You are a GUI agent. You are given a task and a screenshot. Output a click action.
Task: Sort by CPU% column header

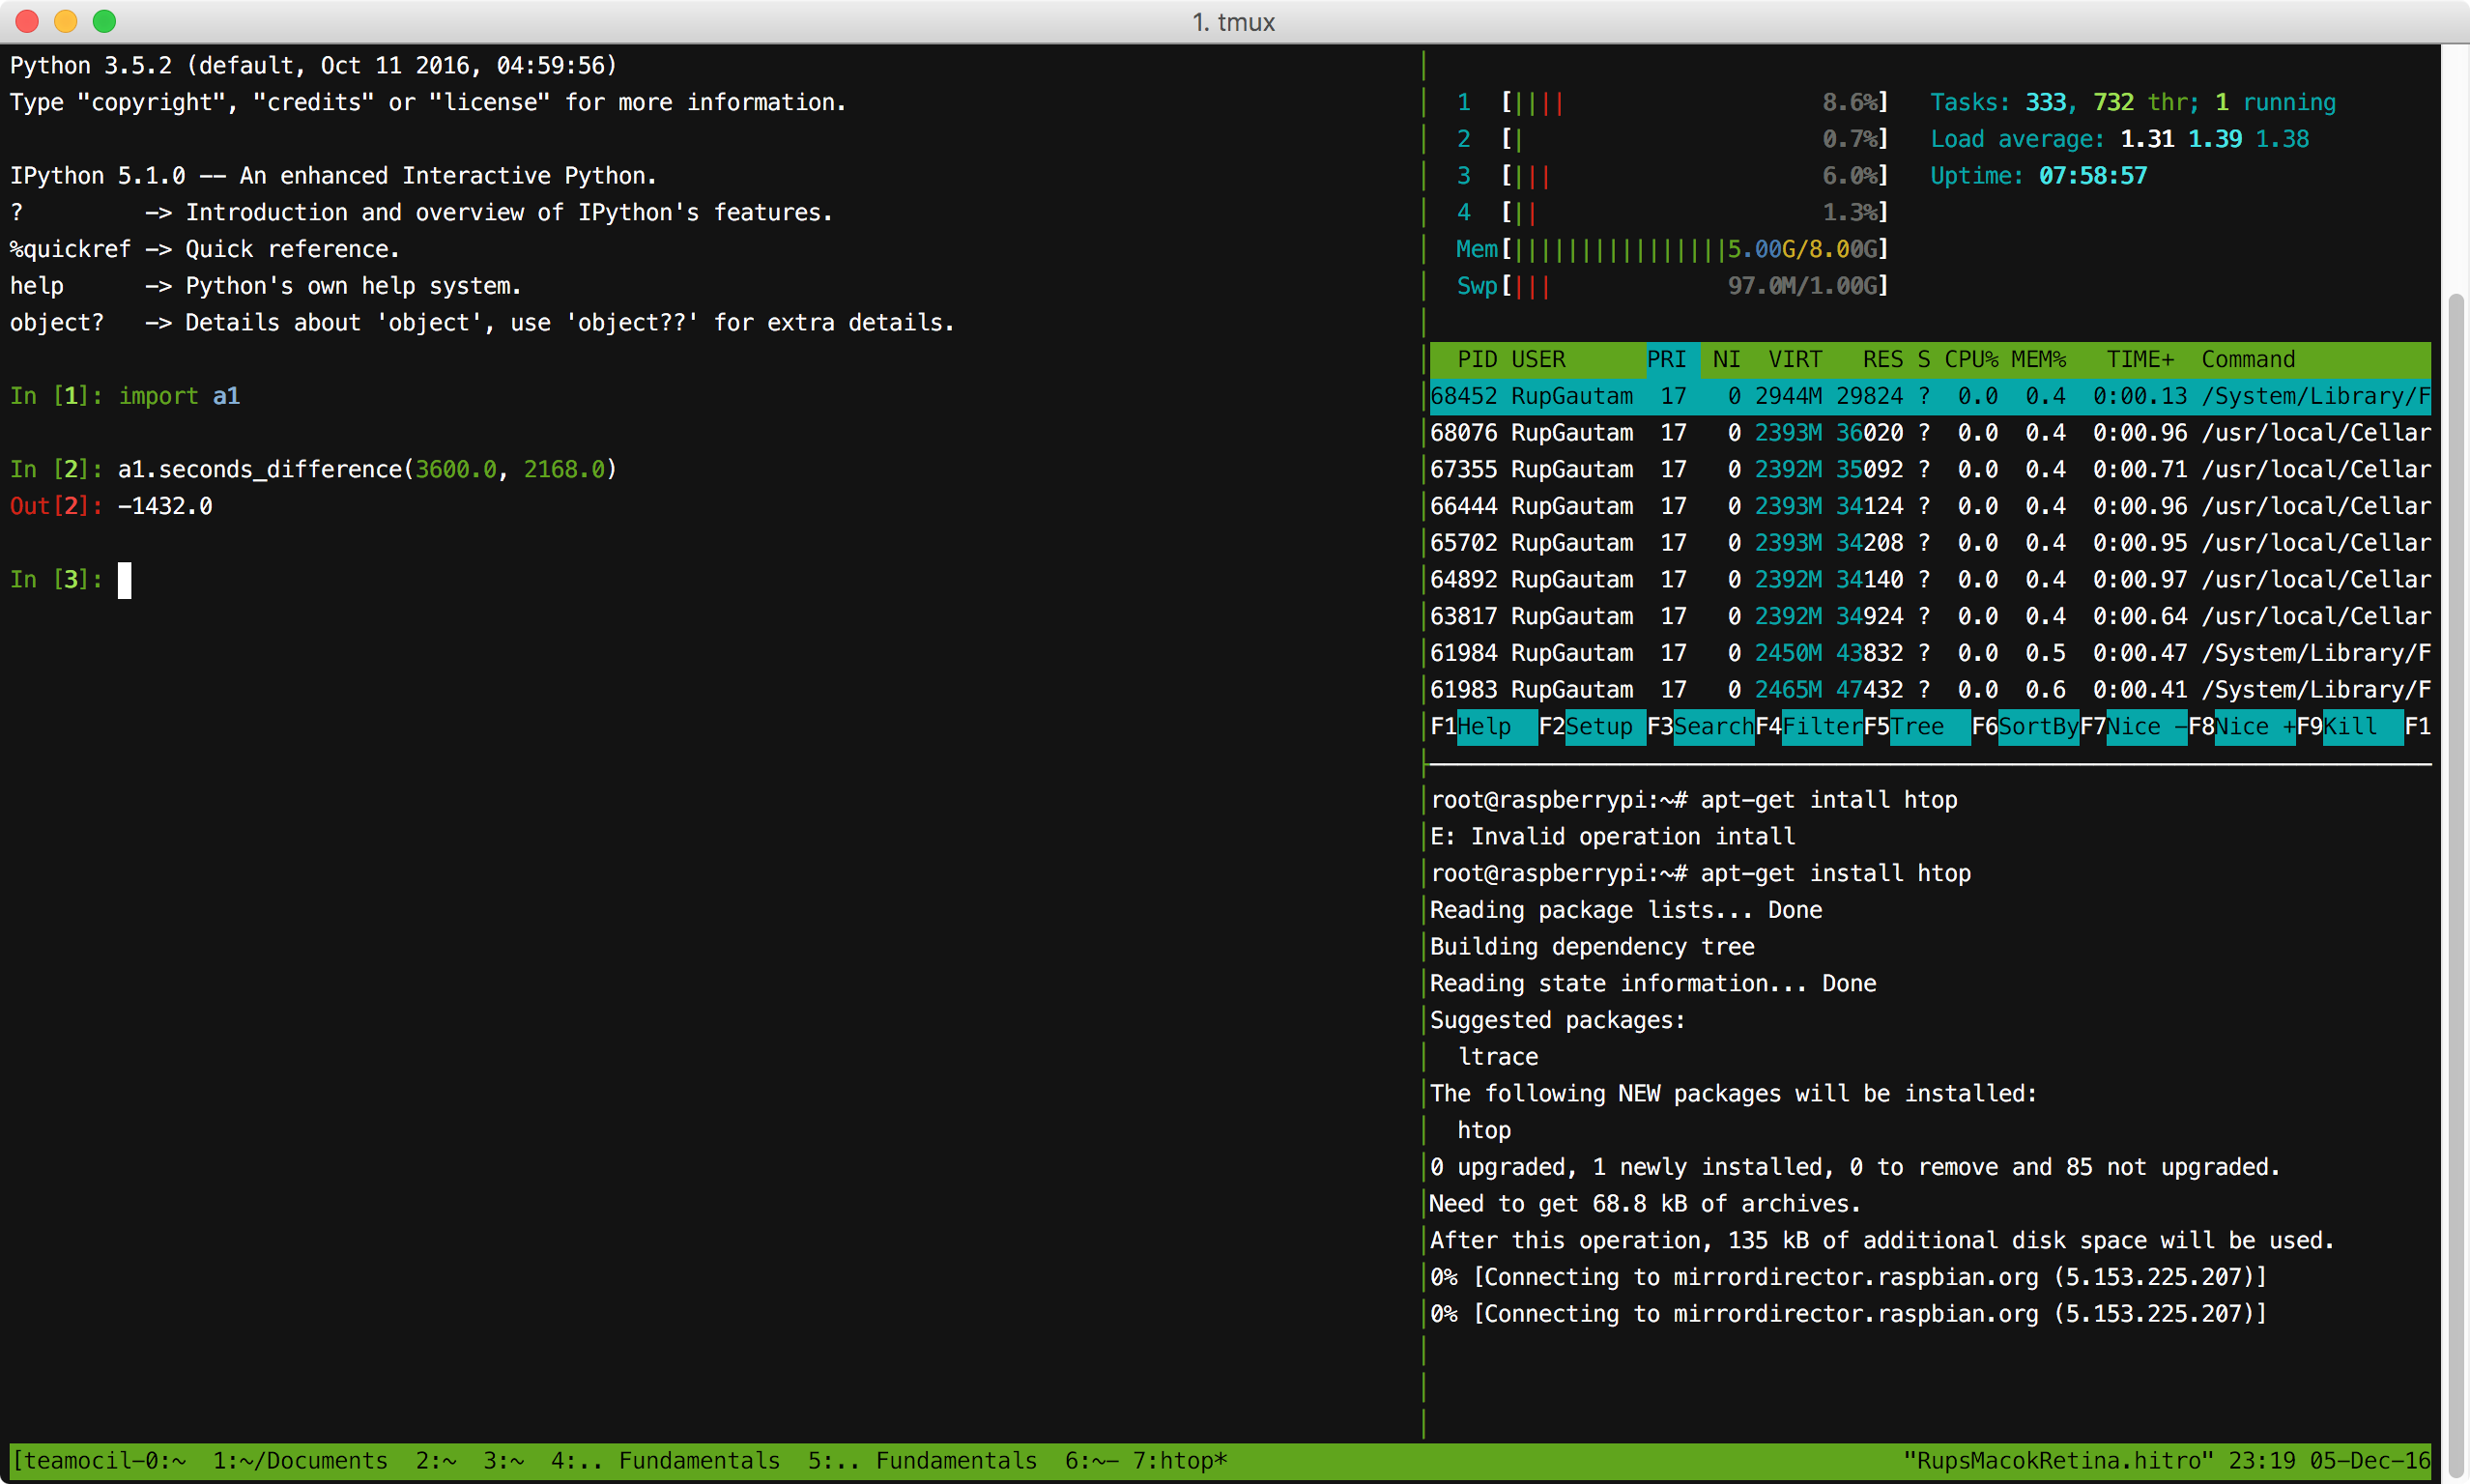click(x=1970, y=360)
